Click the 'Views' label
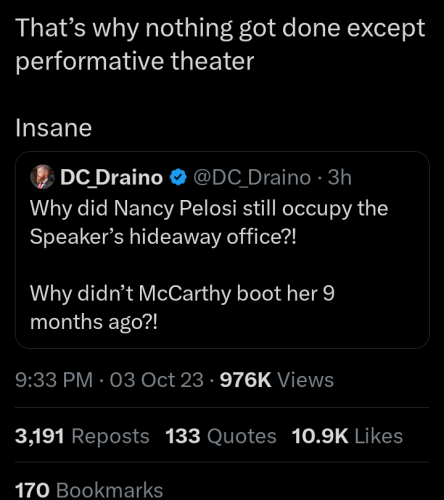Screen dimensions: 444x500 tap(305, 380)
